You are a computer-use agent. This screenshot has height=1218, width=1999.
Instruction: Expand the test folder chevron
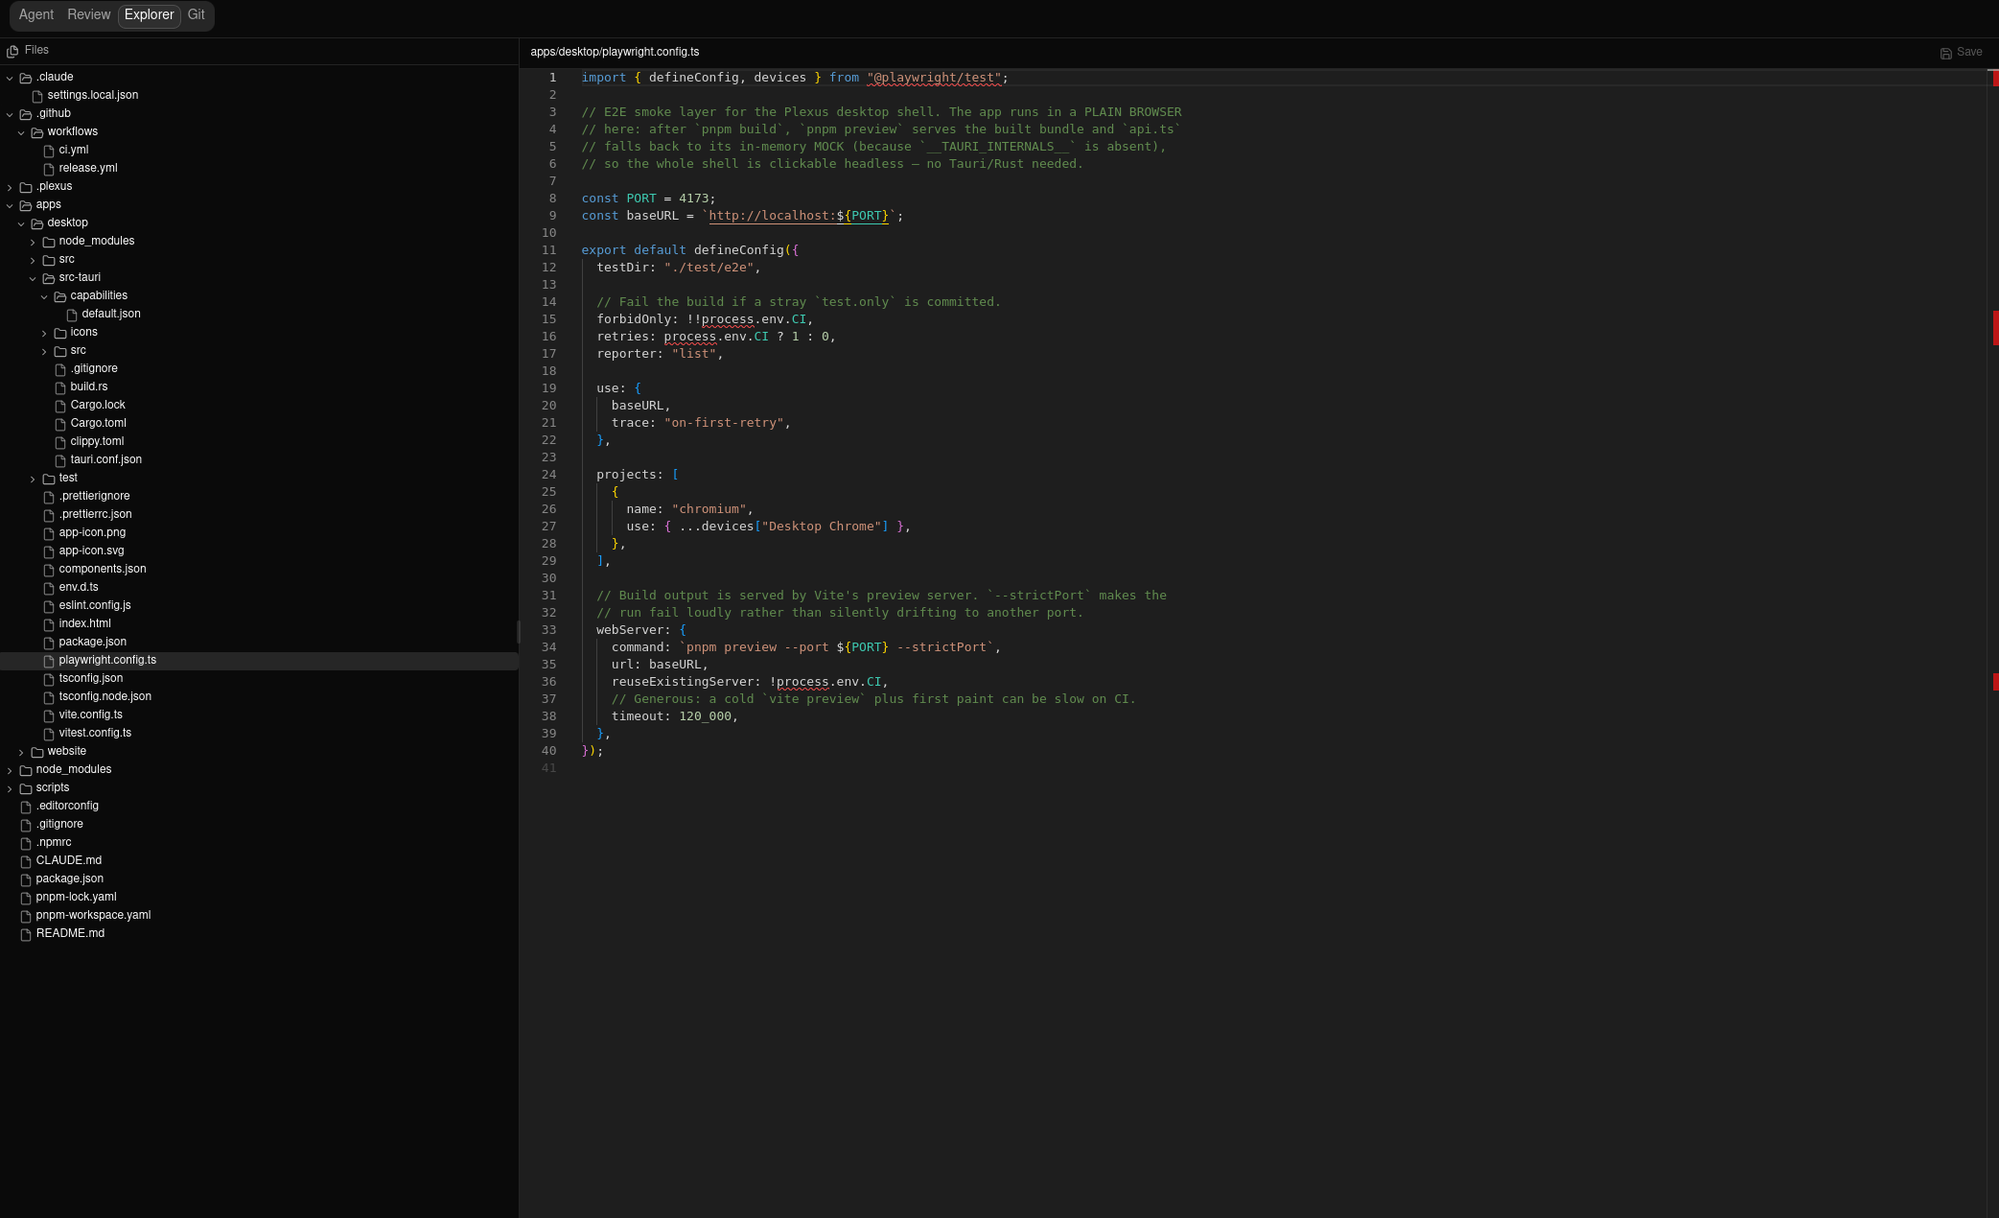[x=33, y=479]
